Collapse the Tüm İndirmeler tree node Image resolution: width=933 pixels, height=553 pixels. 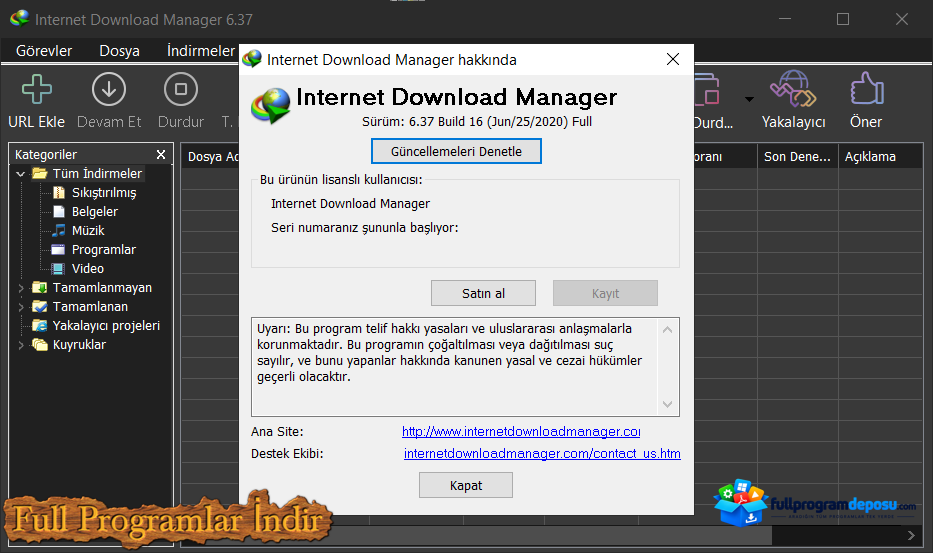21,174
